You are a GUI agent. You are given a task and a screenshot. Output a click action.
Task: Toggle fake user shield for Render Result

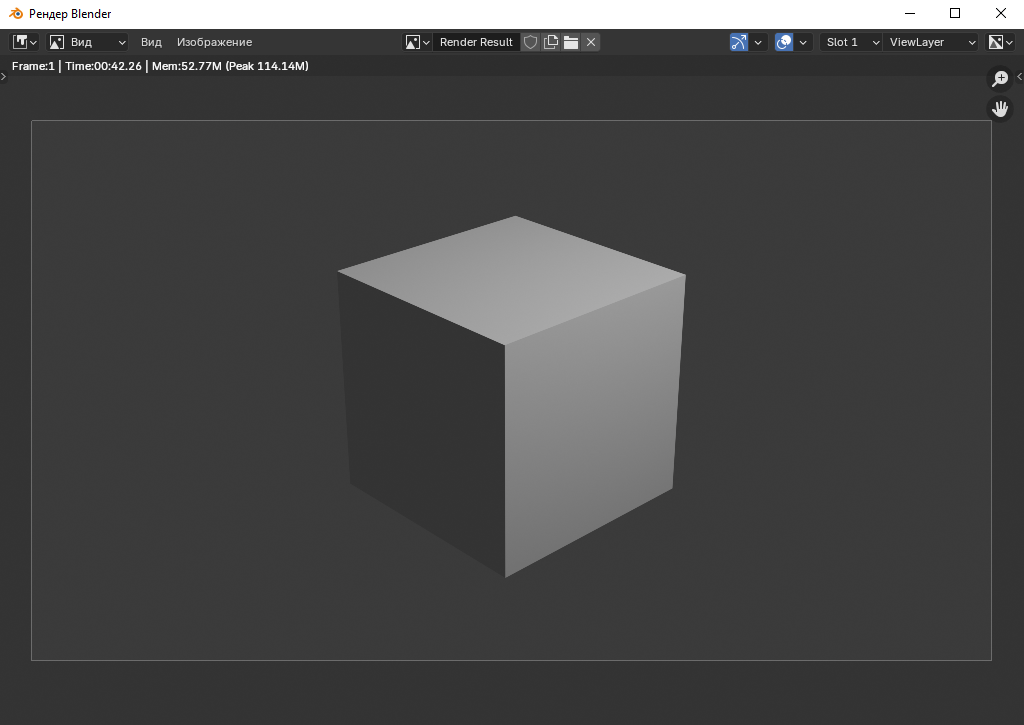[531, 42]
